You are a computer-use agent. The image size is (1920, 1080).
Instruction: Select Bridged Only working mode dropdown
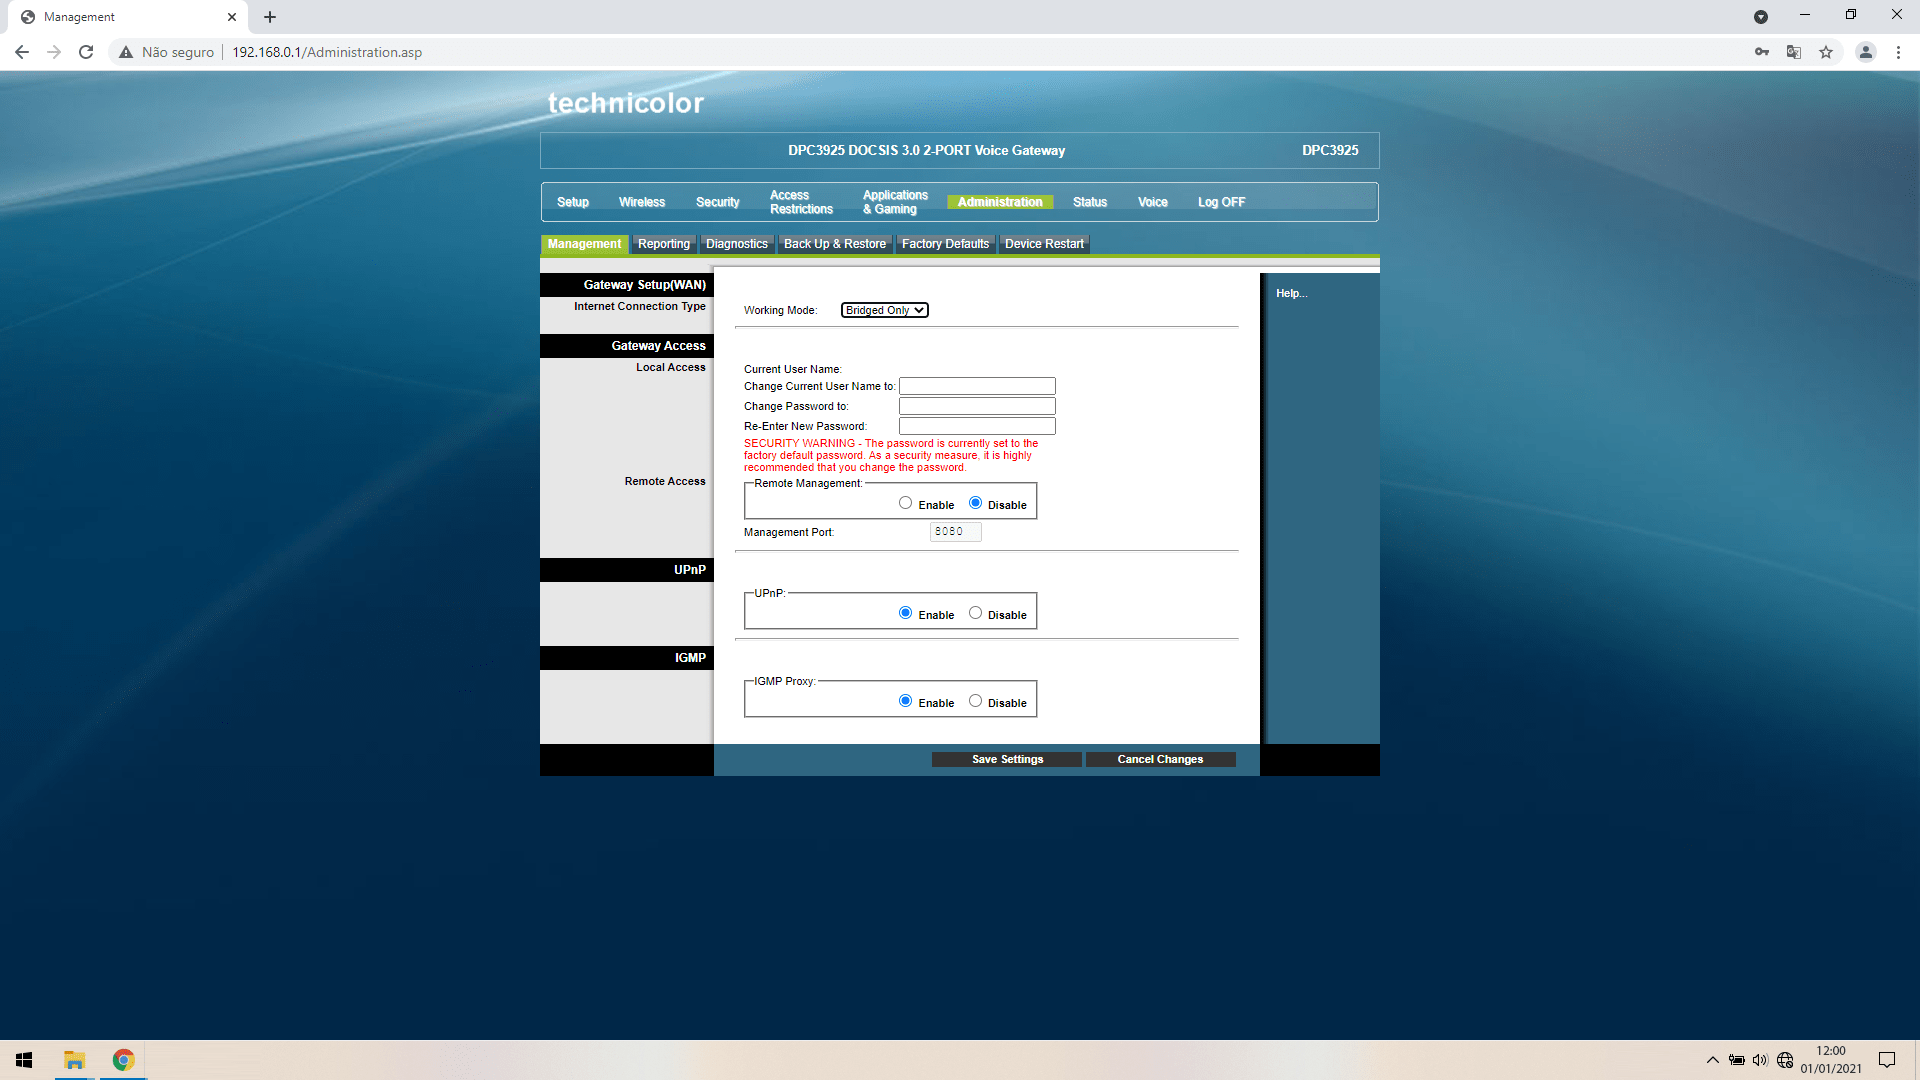885,309
